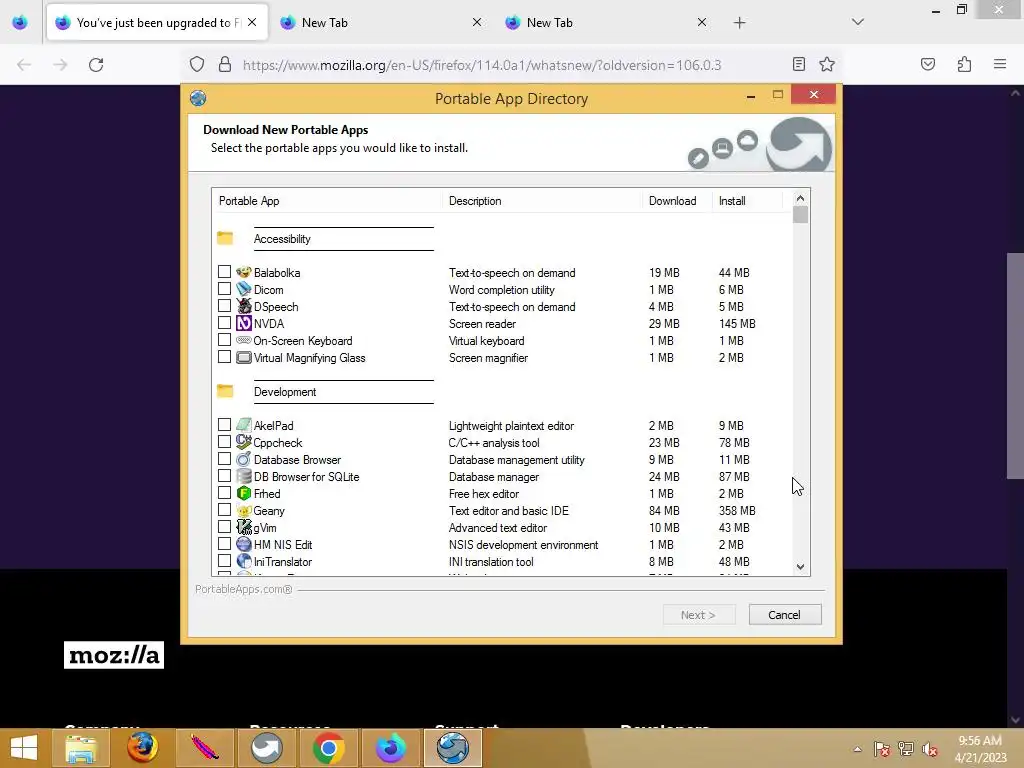Check the IniTranslator checkbox
1024x768 pixels.
pos(224,561)
